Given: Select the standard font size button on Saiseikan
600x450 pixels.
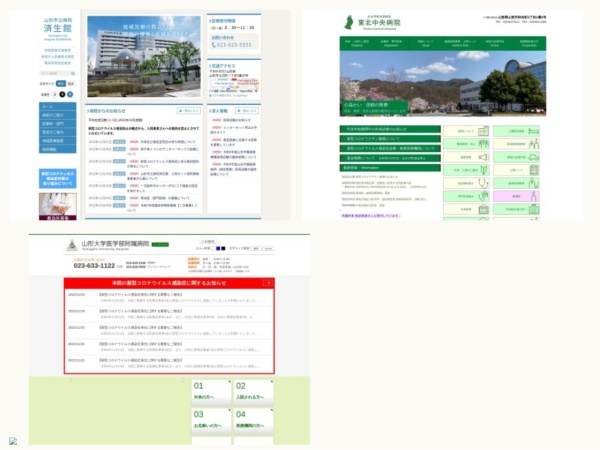Looking at the screenshot, I should point(60,83).
